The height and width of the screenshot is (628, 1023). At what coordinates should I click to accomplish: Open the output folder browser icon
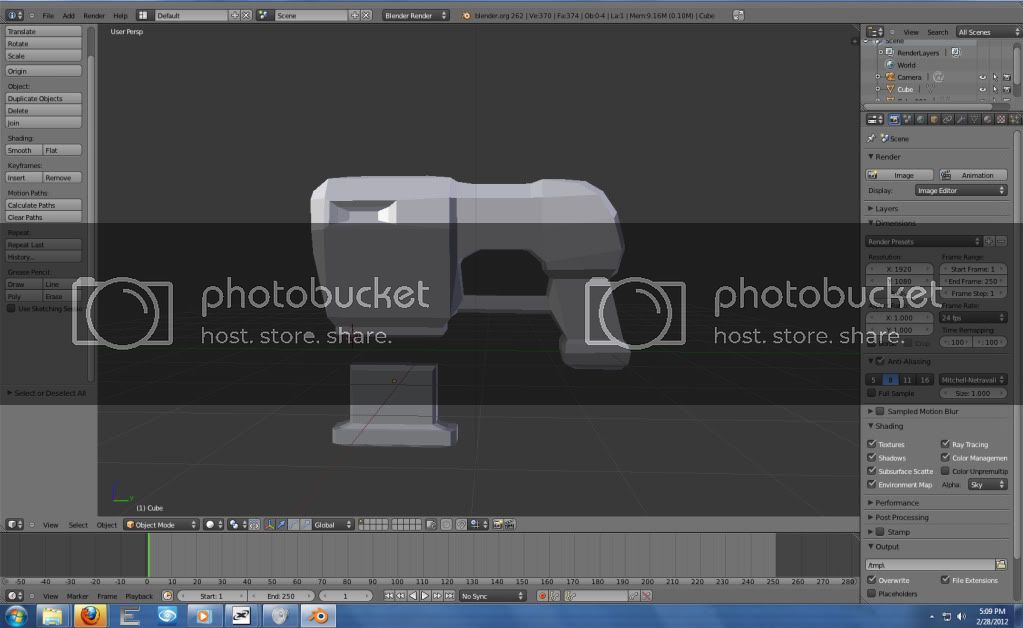point(1001,565)
